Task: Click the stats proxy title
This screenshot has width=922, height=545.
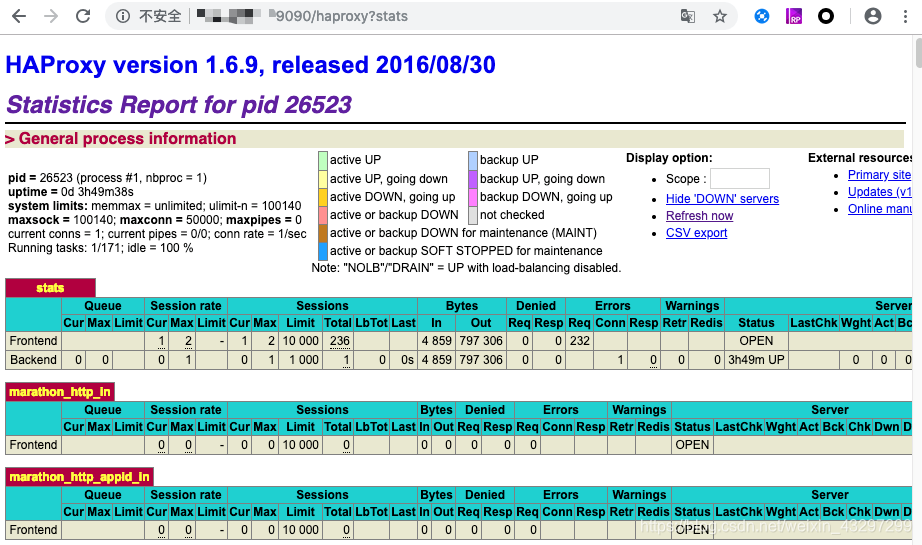Action: point(50,287)
